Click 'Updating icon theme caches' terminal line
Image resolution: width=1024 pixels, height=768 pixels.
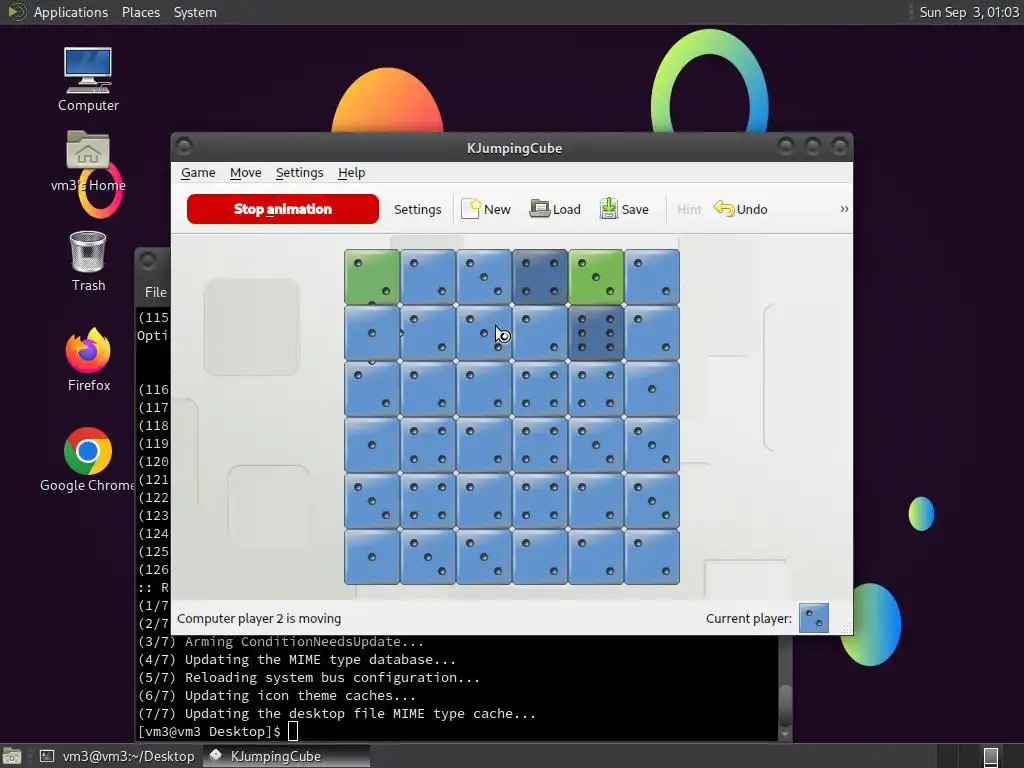(277, 696)
